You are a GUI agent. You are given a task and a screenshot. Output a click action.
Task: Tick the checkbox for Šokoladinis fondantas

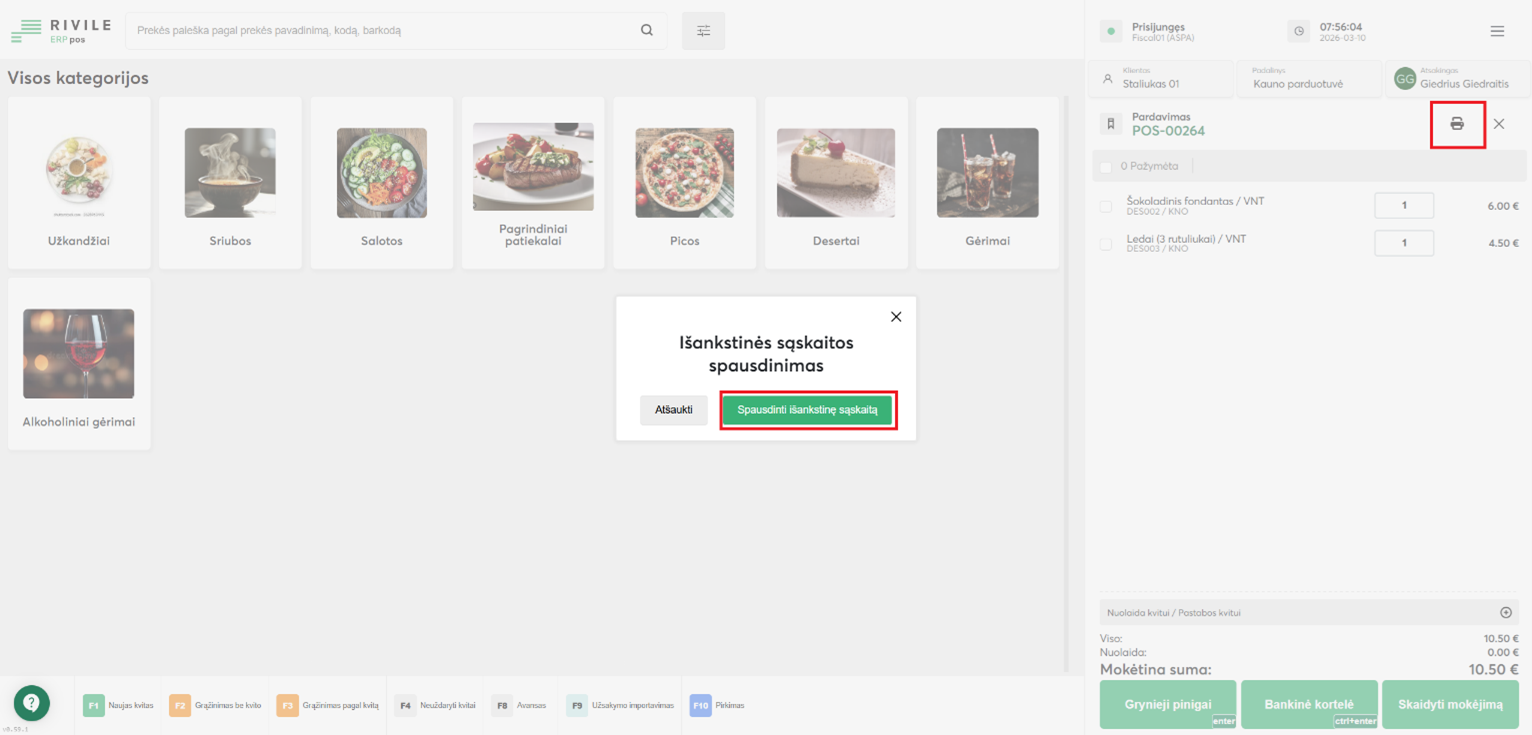pyautogui.click(x=1106, y=206)
